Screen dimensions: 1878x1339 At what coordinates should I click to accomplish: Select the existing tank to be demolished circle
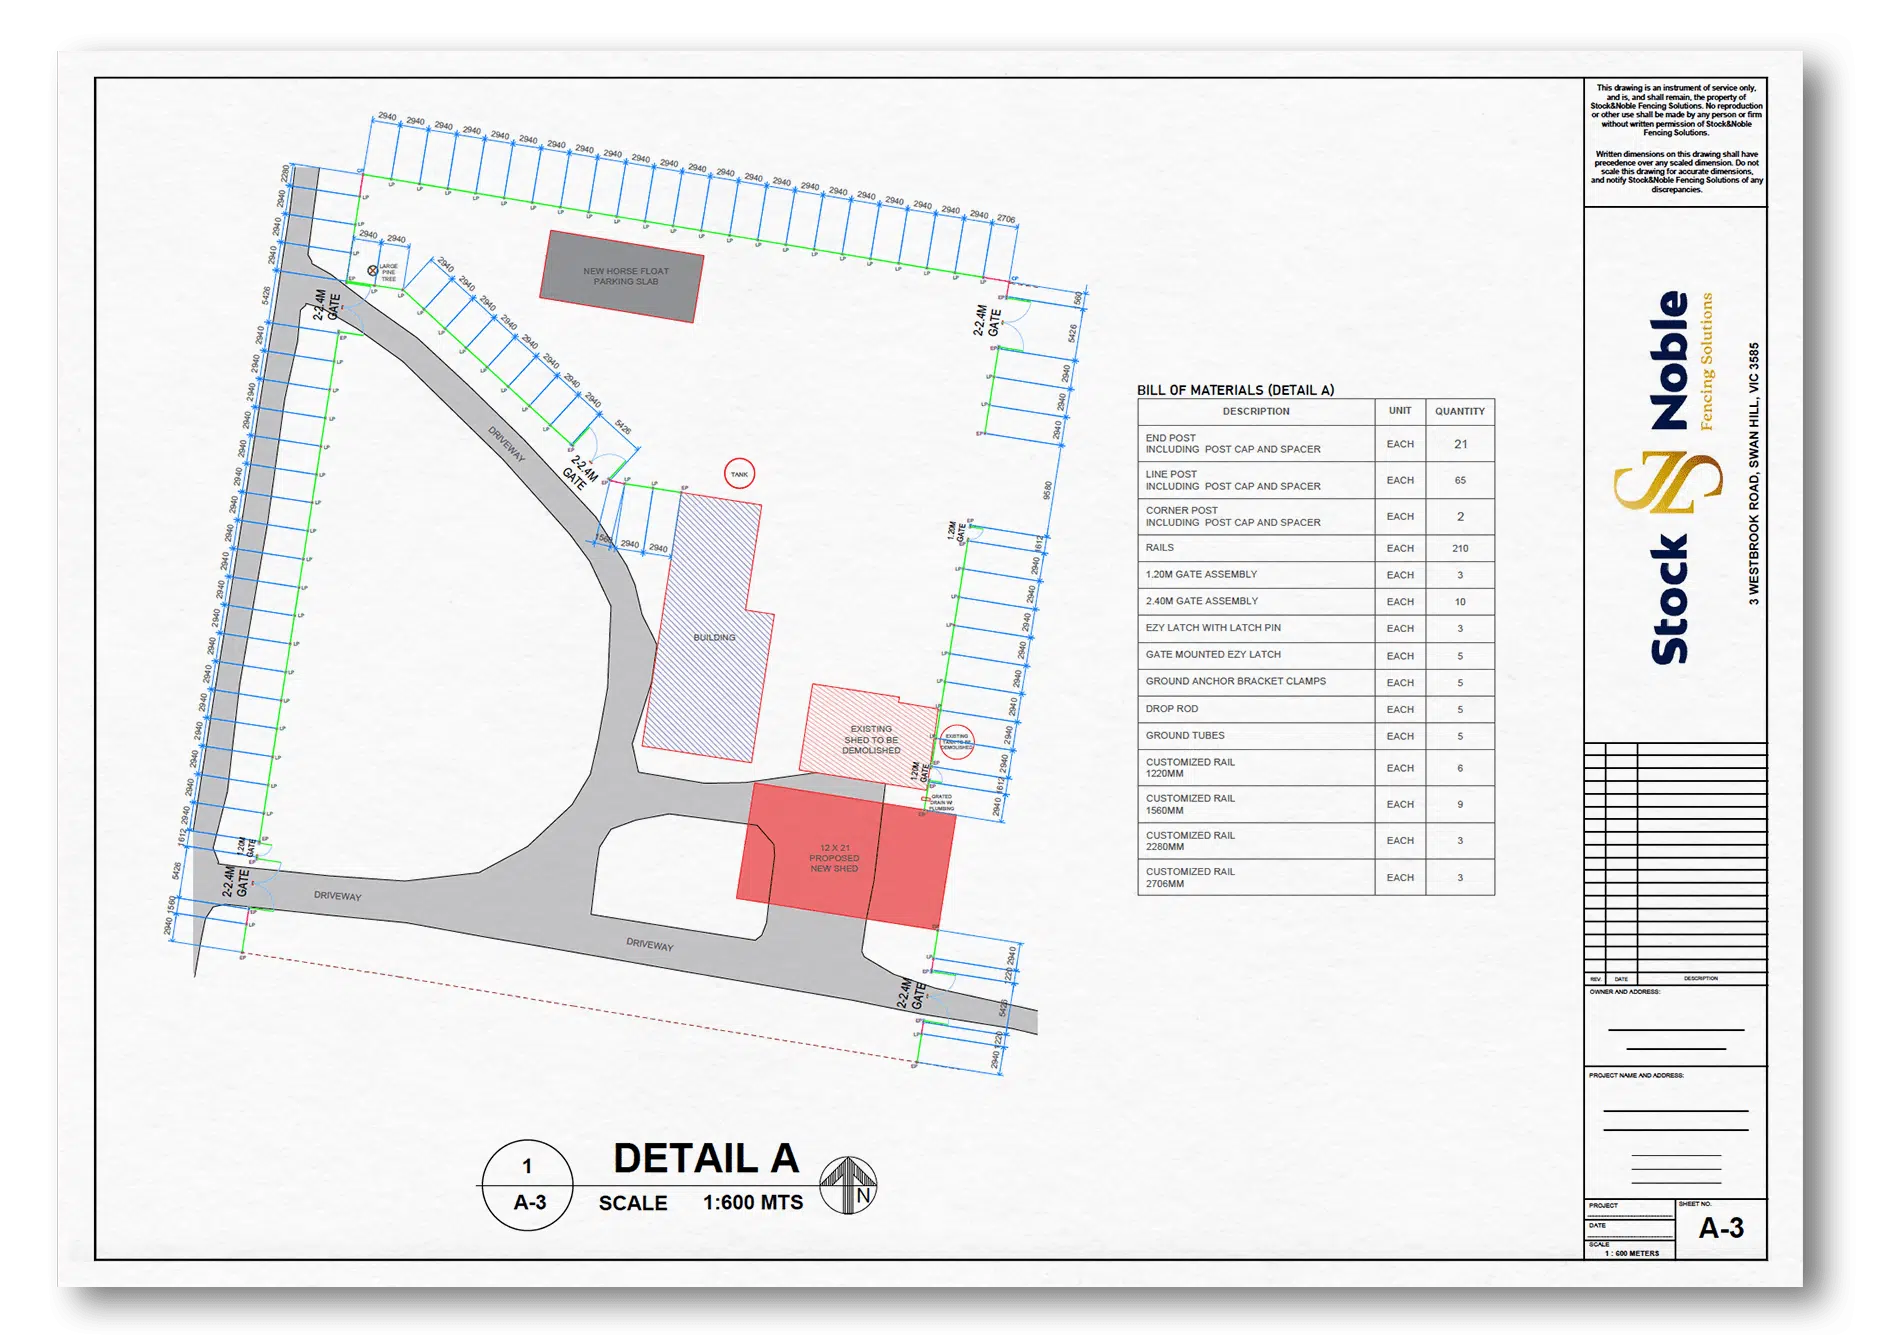point(957,741)
